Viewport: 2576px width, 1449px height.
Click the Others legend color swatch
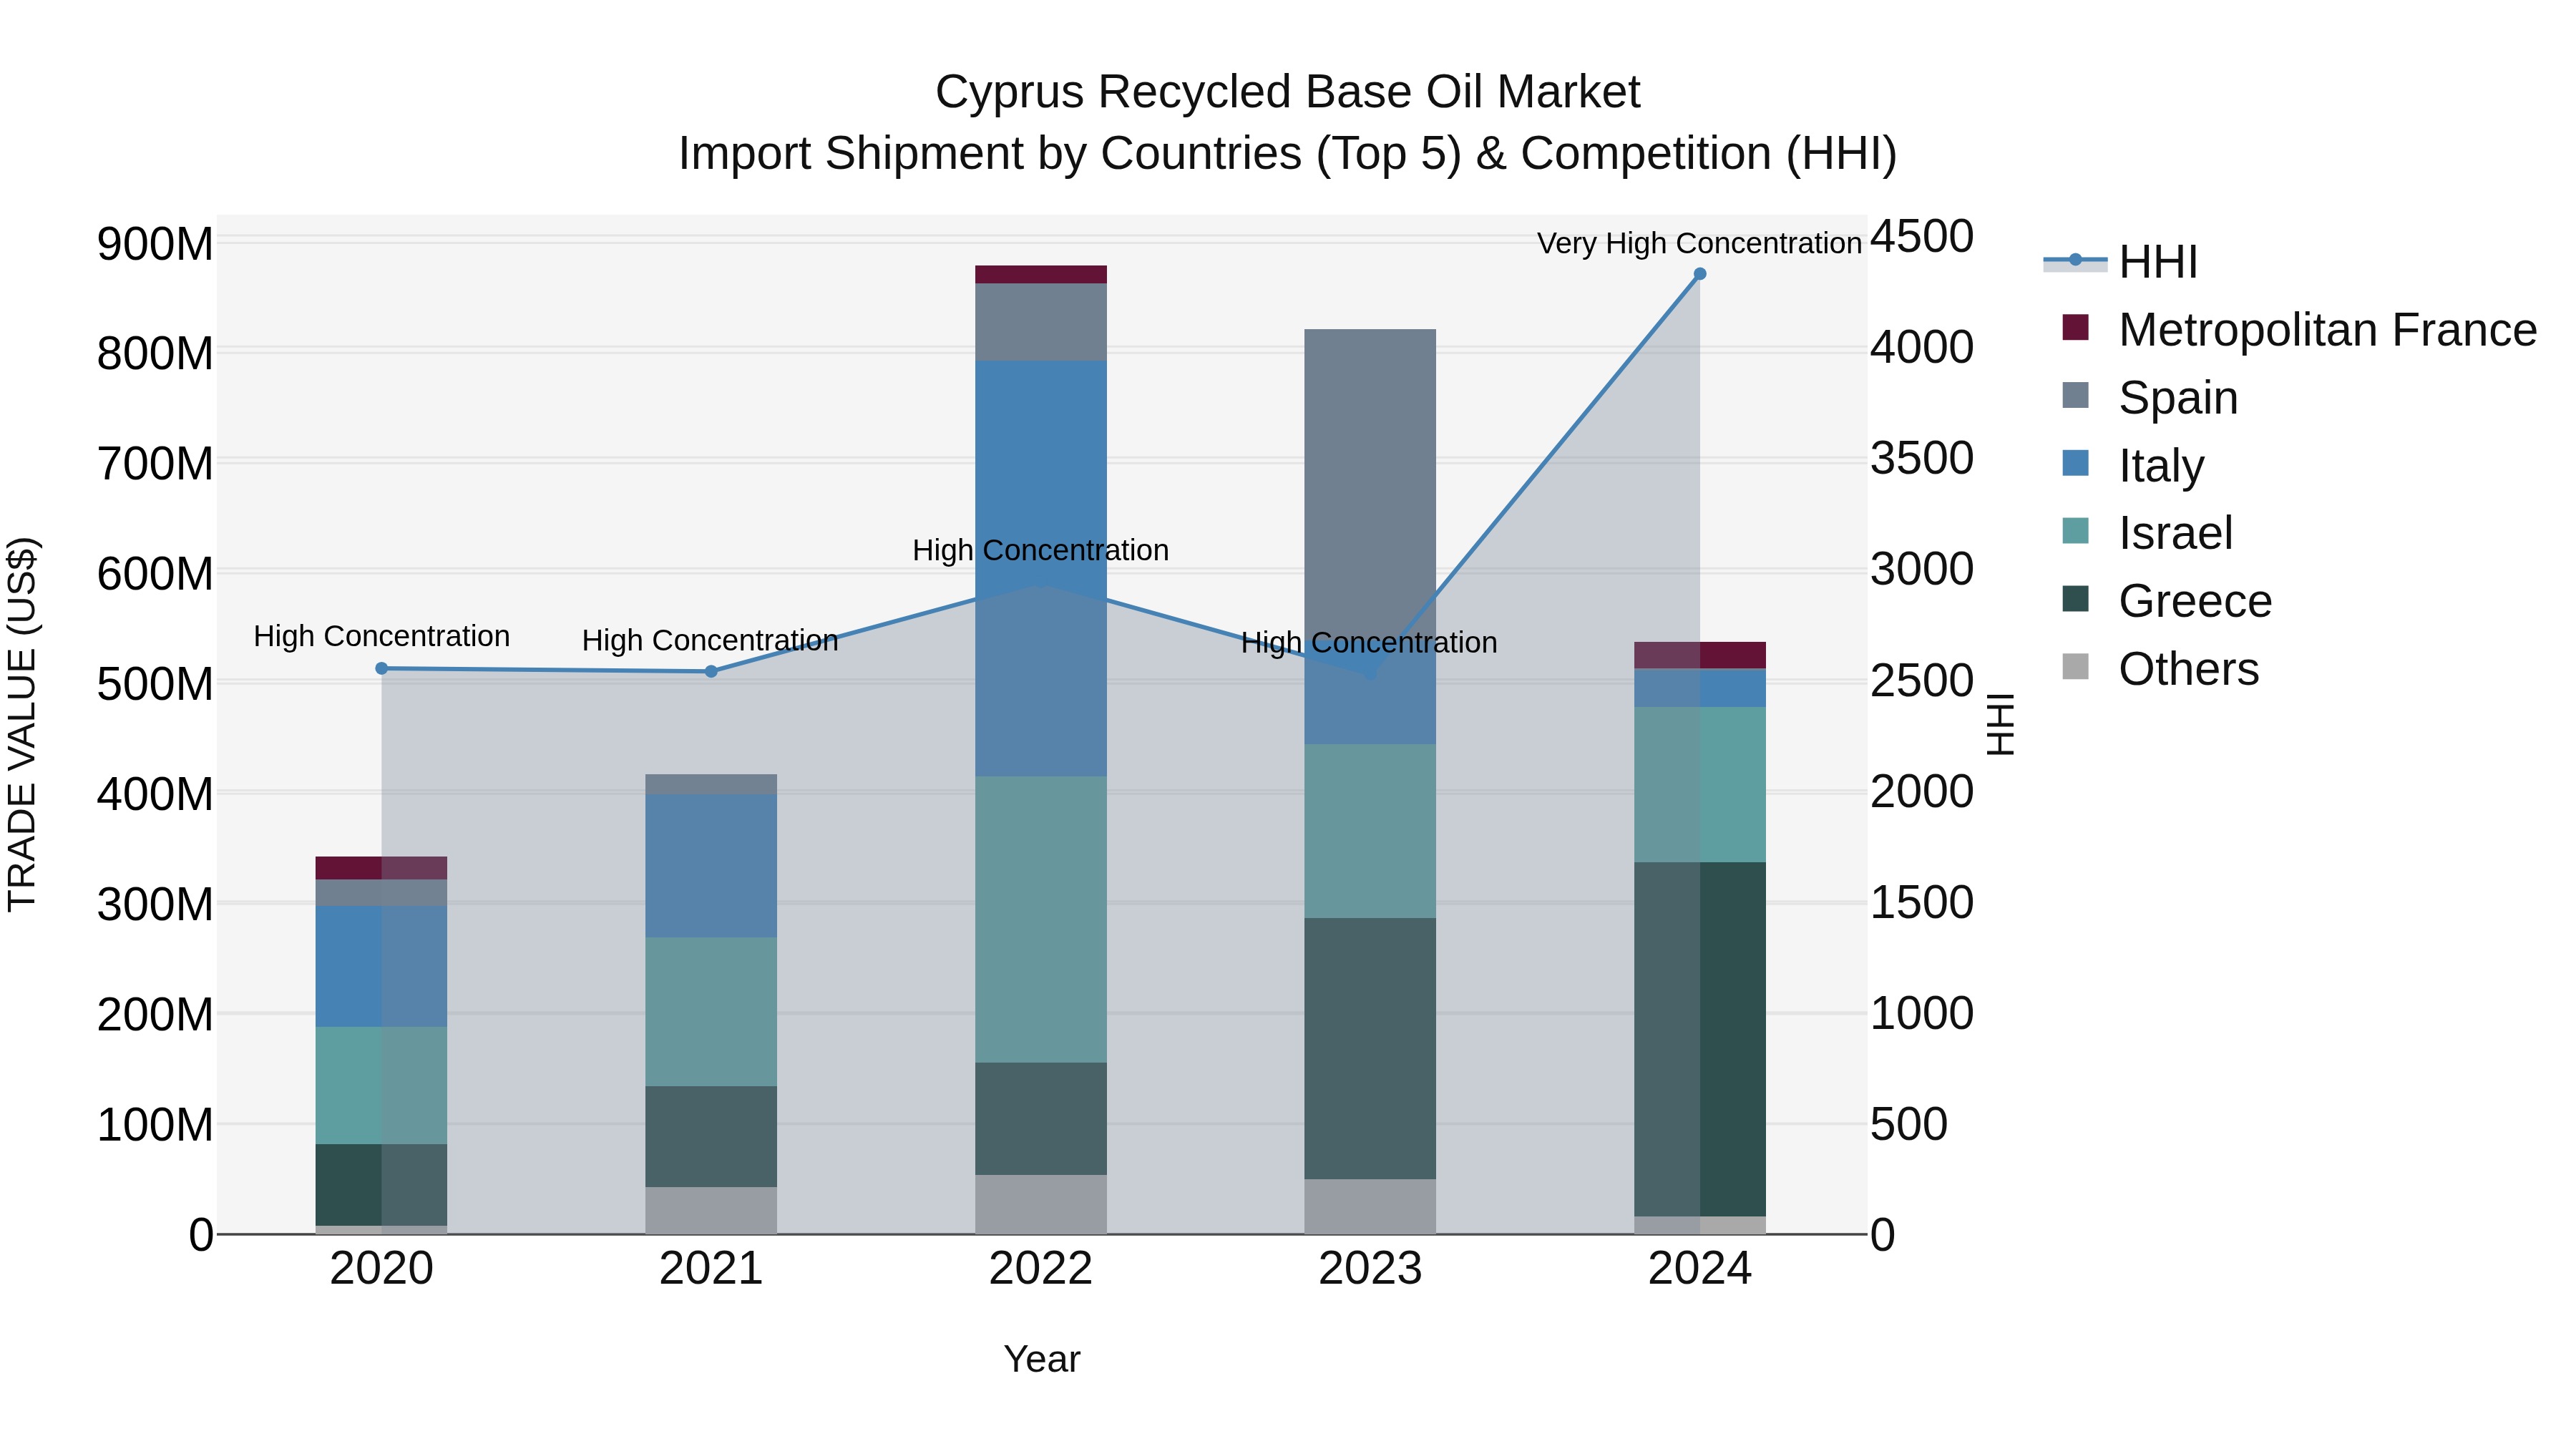[x=2075, y=667]
